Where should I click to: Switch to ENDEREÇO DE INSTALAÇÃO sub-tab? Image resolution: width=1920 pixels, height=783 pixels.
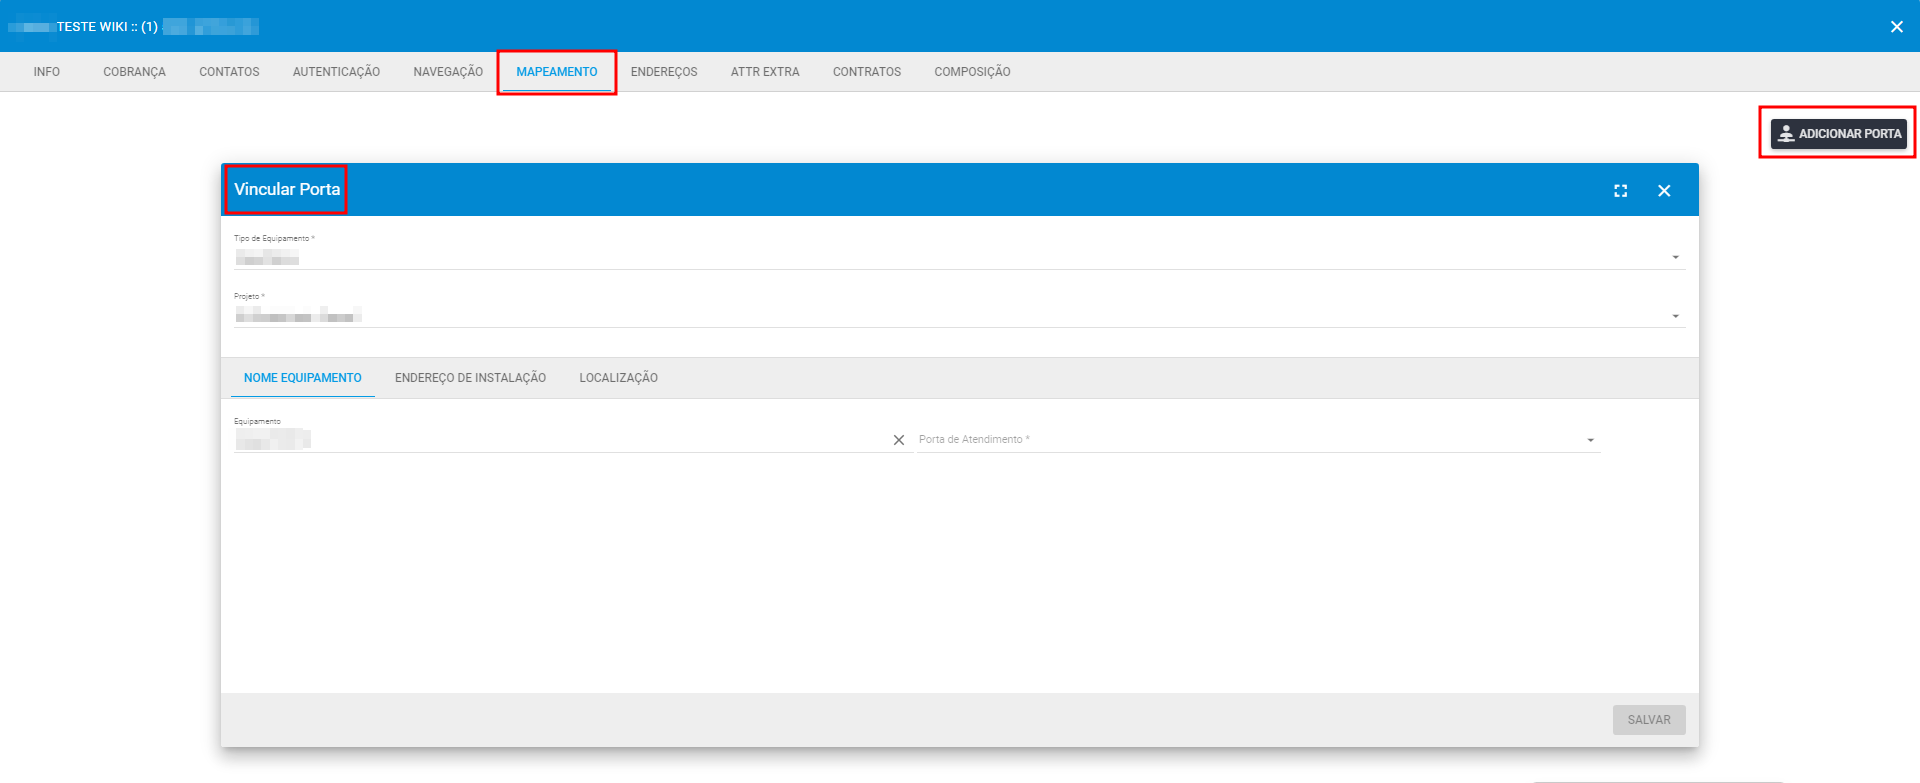470,378
